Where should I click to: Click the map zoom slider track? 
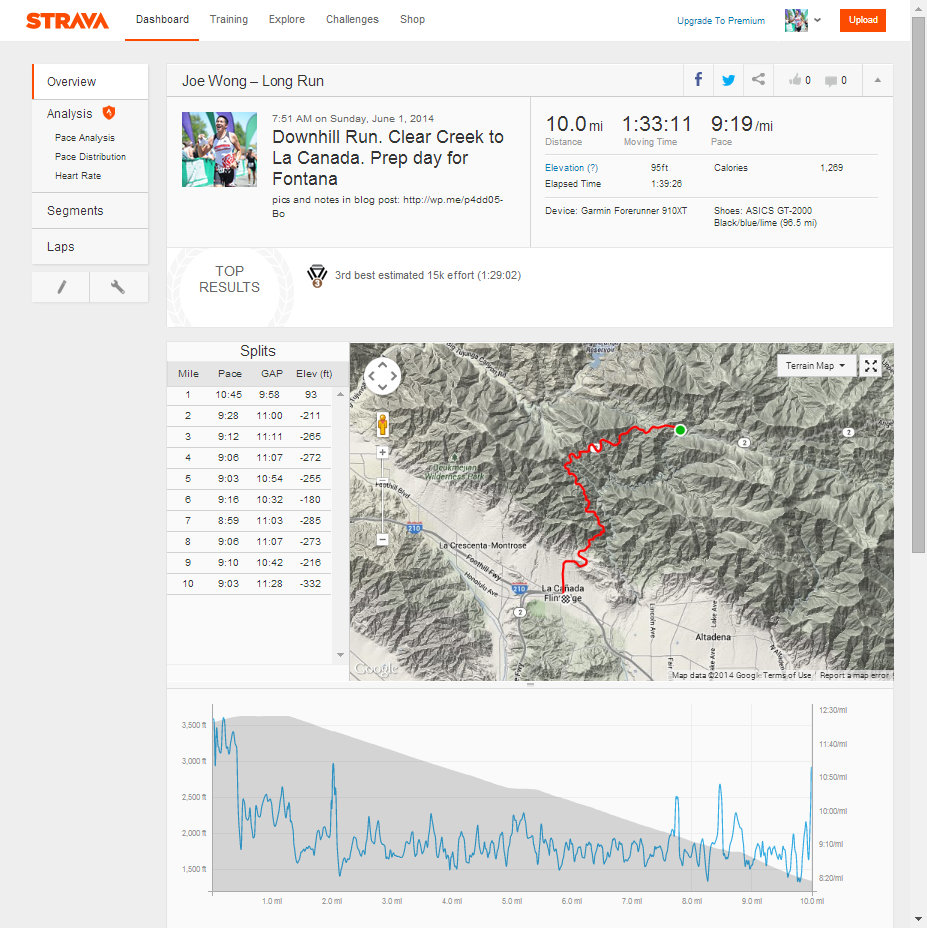[x=382, y=495]
